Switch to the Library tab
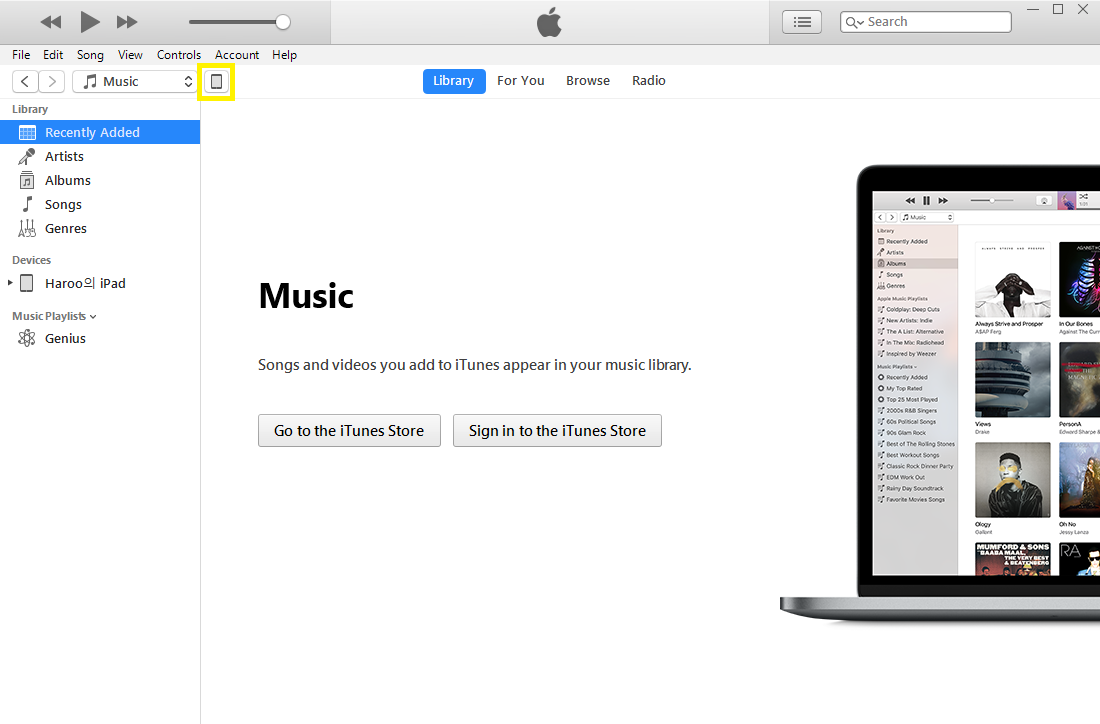 453,81
